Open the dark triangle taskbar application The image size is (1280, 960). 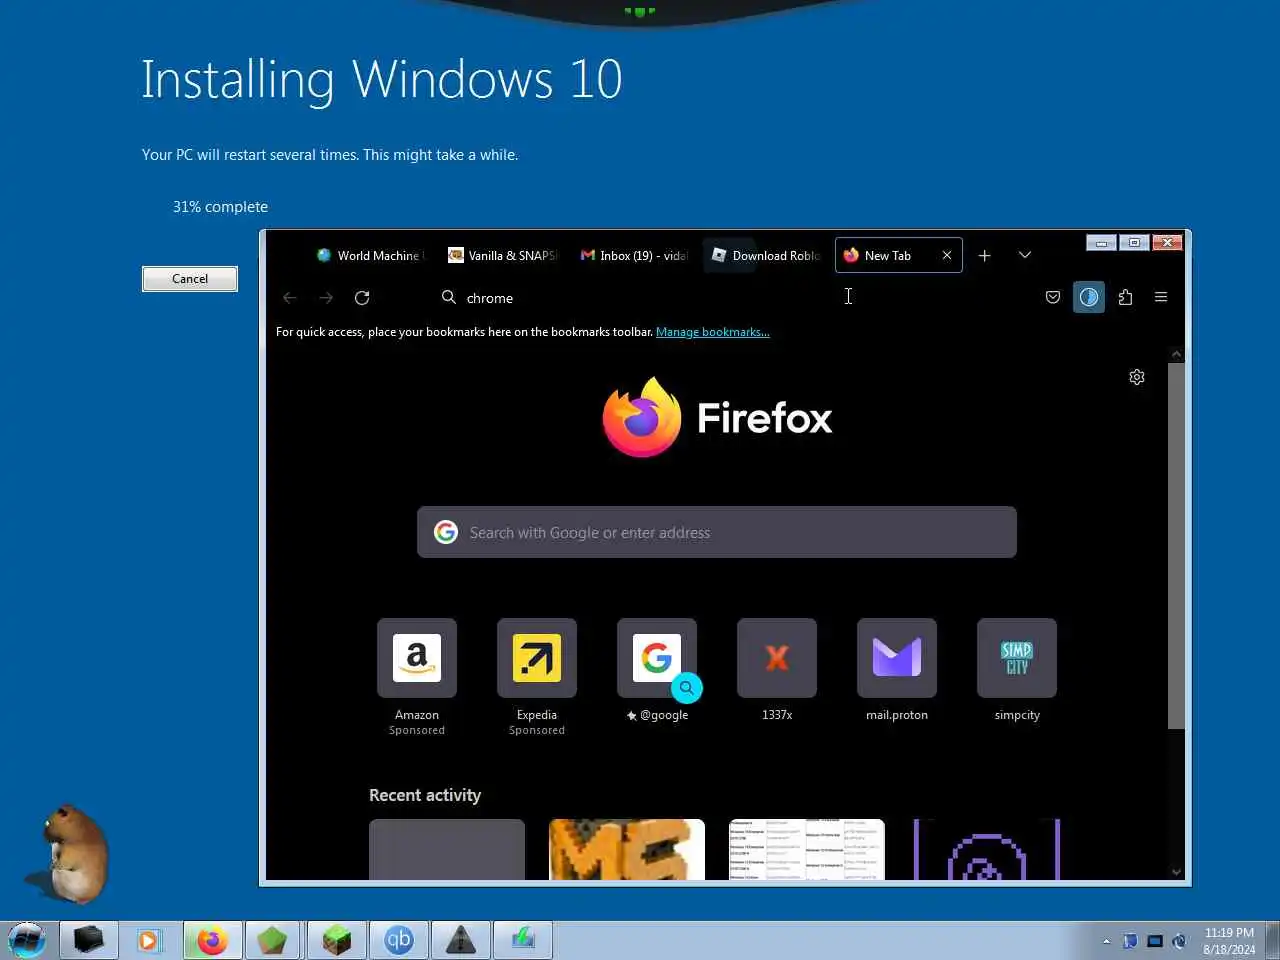(x=461, y=940)
